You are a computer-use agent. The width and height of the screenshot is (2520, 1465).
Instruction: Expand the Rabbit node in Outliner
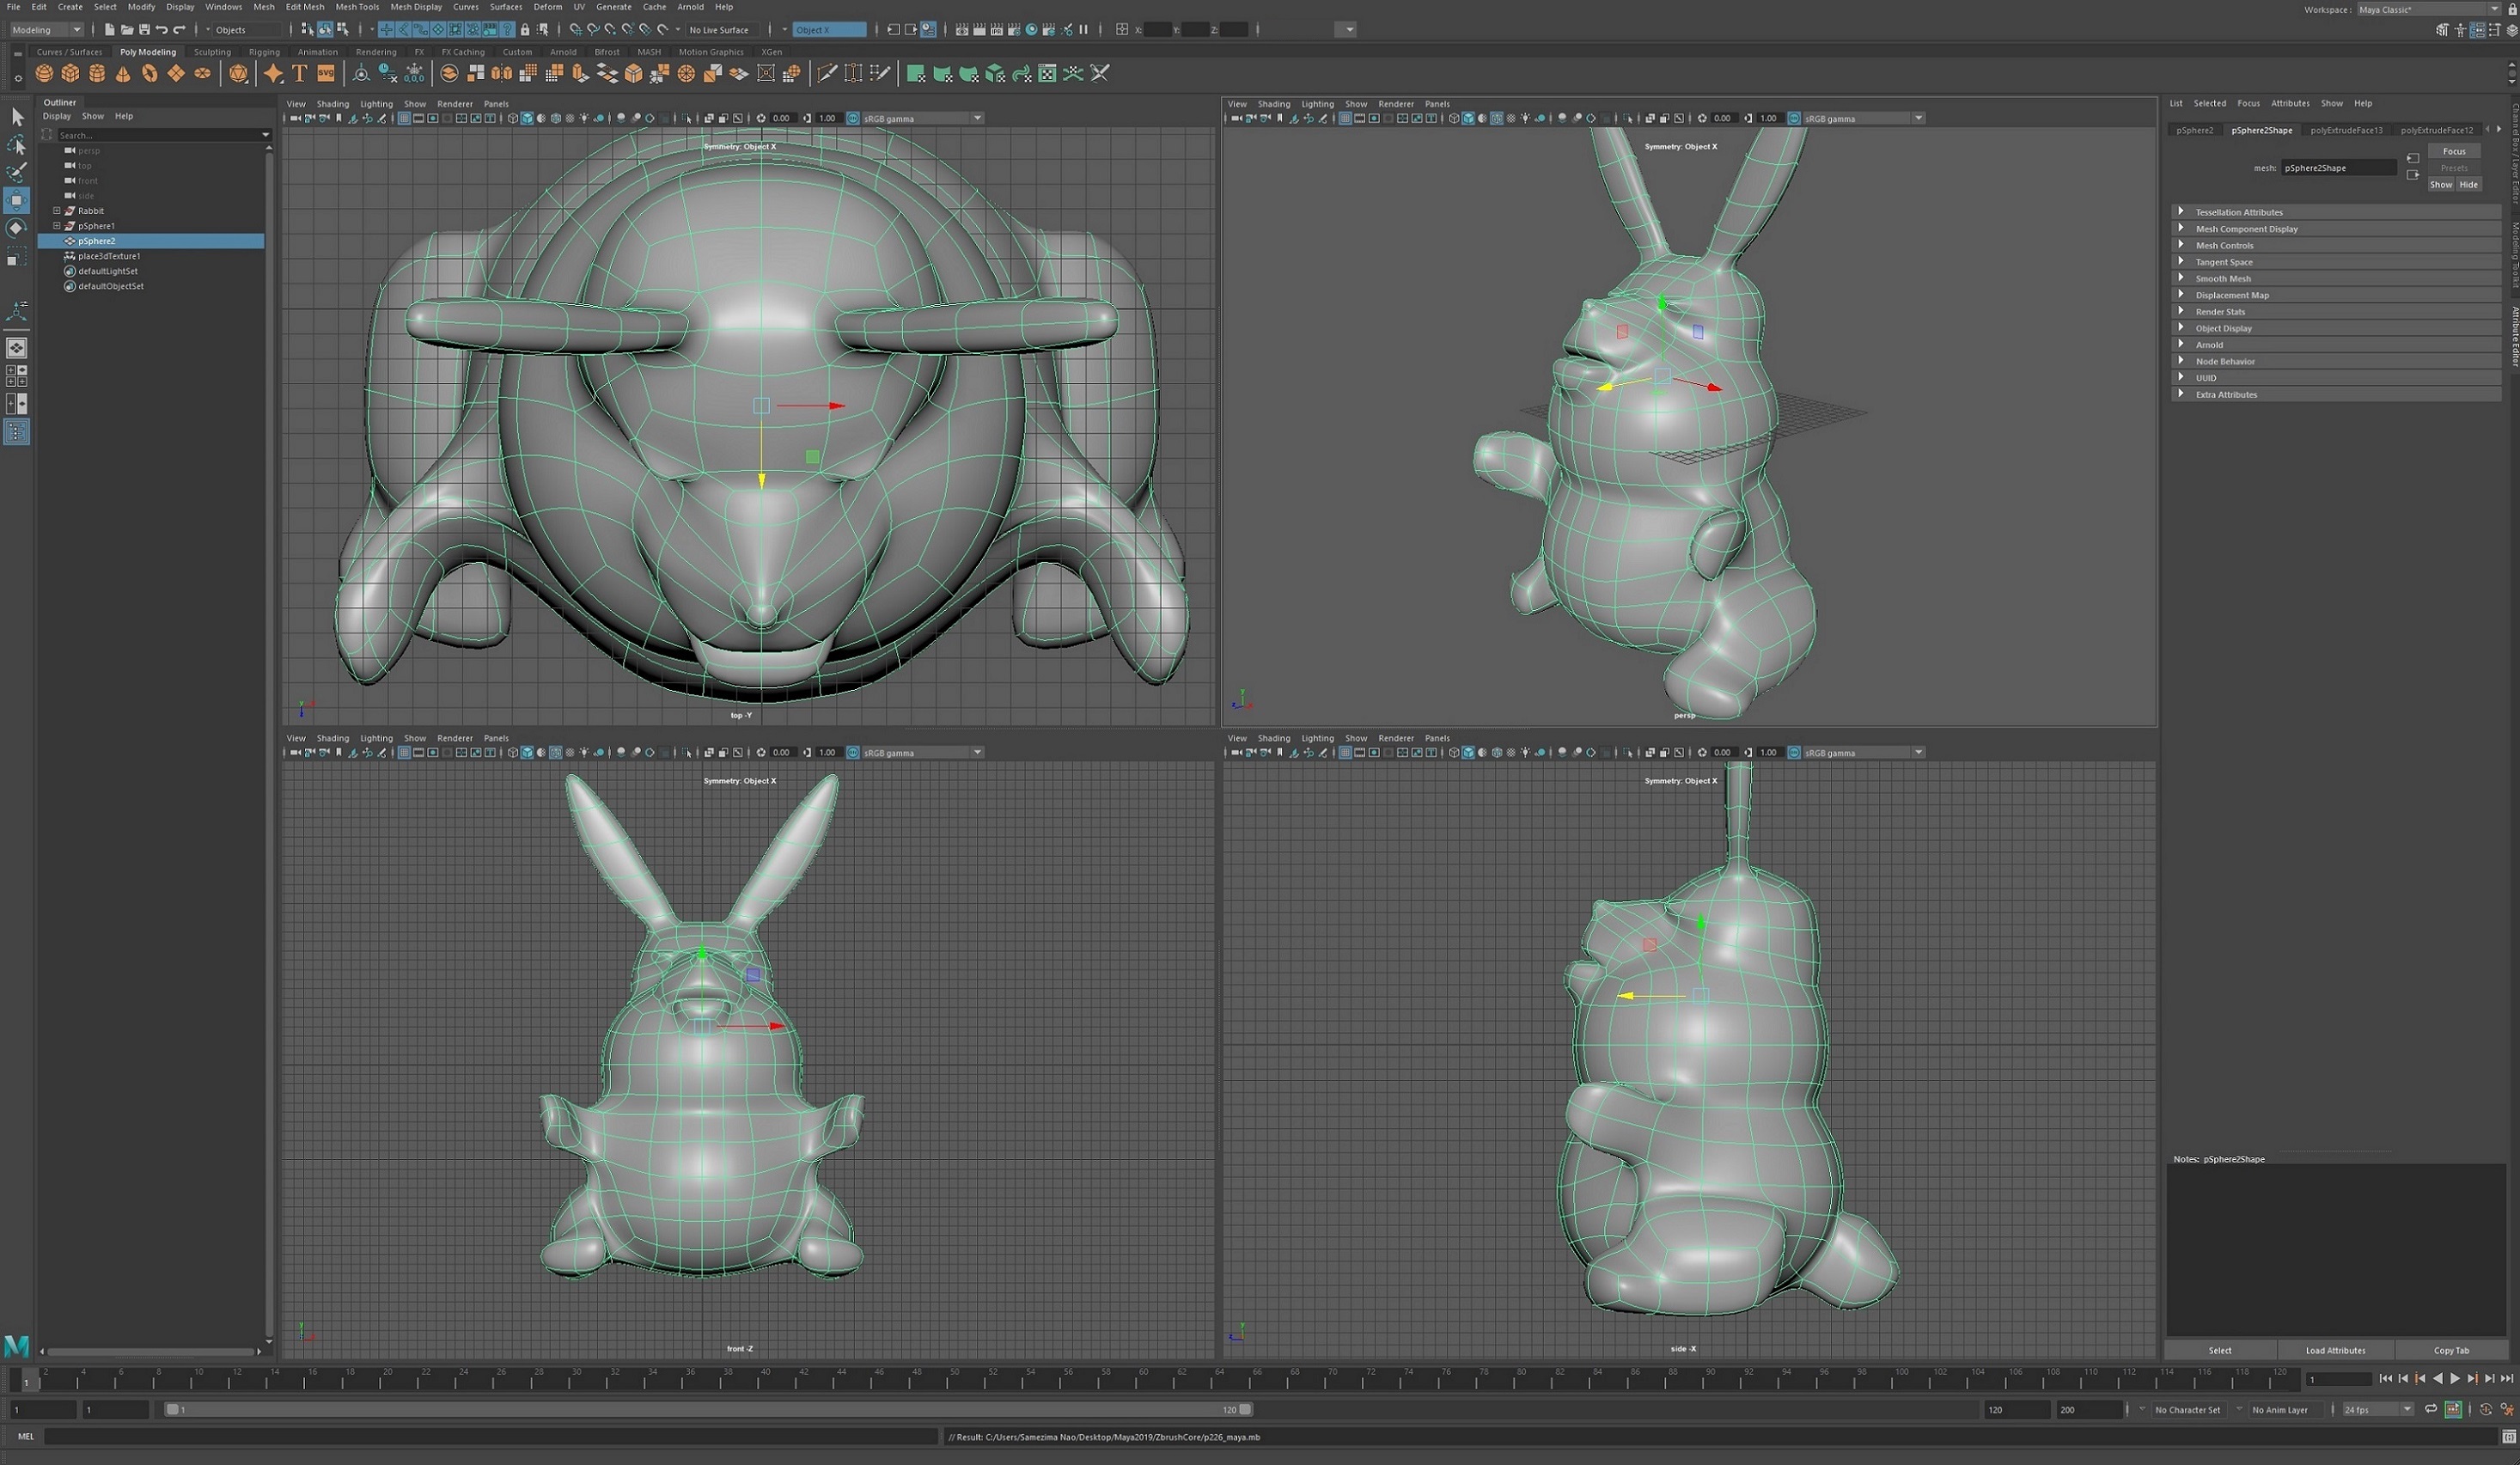point(57,211)
